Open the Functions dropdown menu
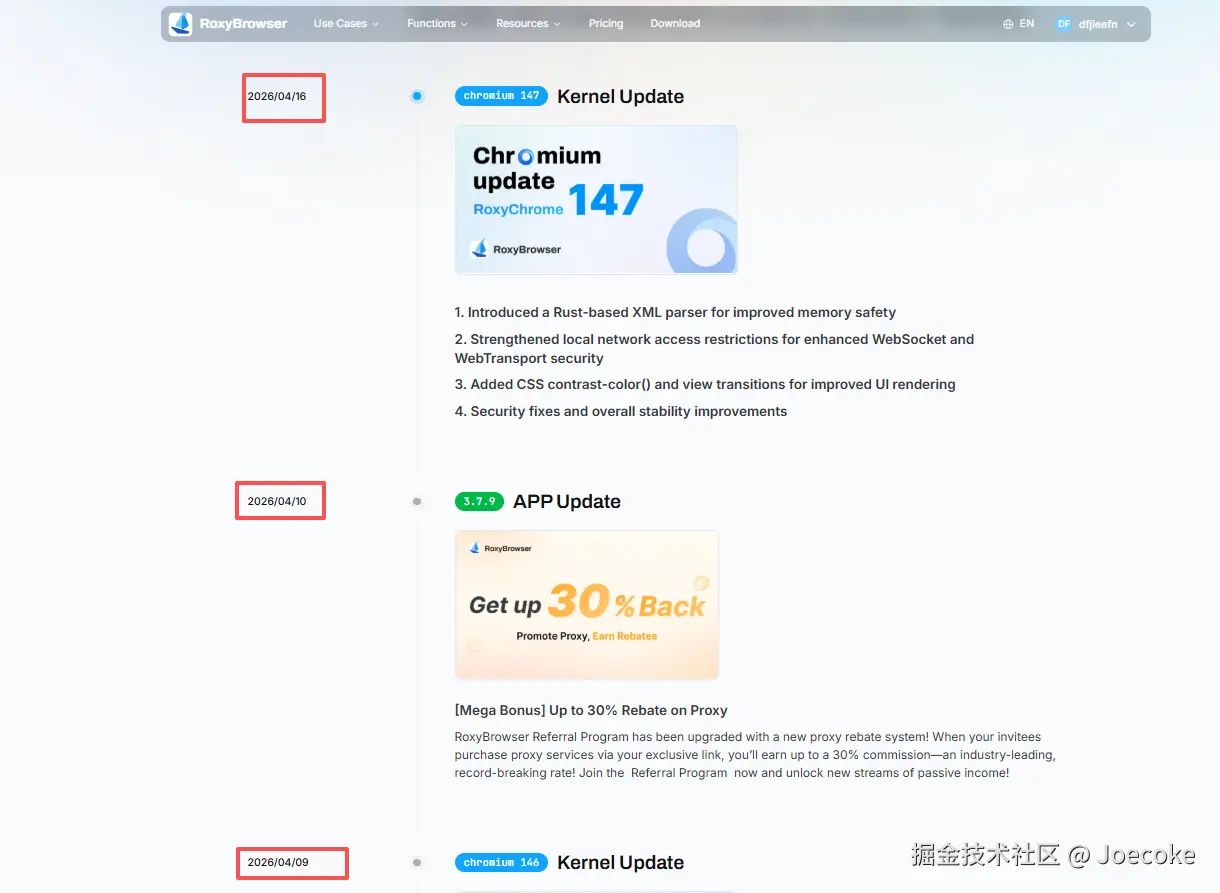The height and width of the screenshot is (893, 1220). [438, 23]
